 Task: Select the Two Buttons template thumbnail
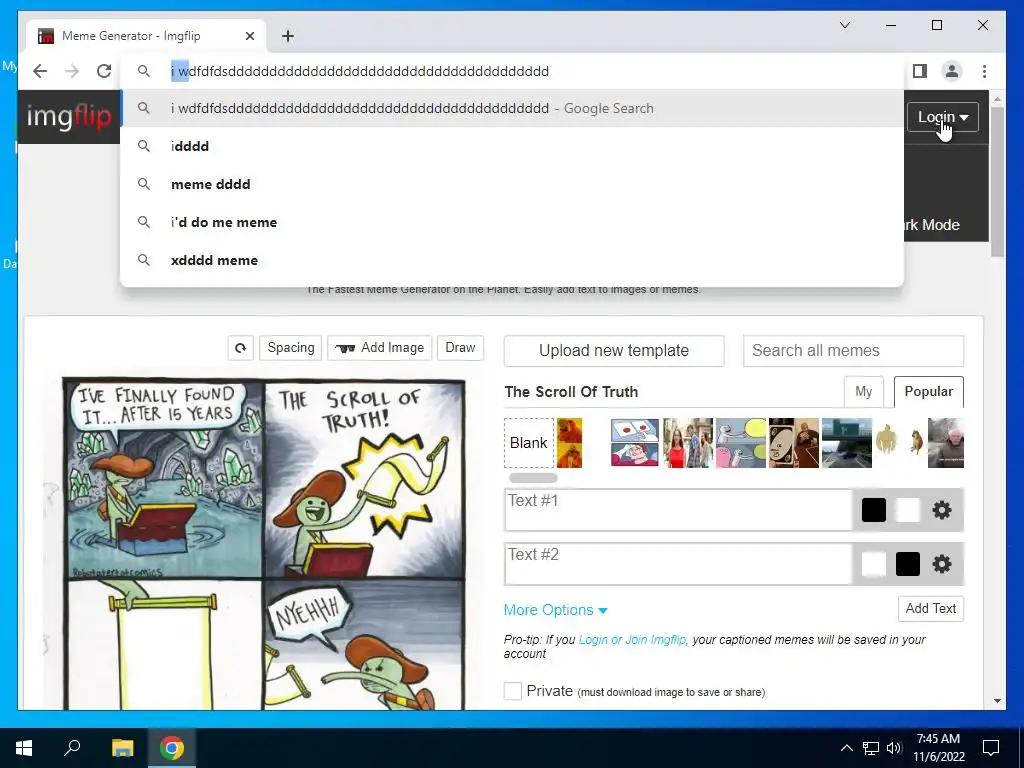[x=635, y=443]
